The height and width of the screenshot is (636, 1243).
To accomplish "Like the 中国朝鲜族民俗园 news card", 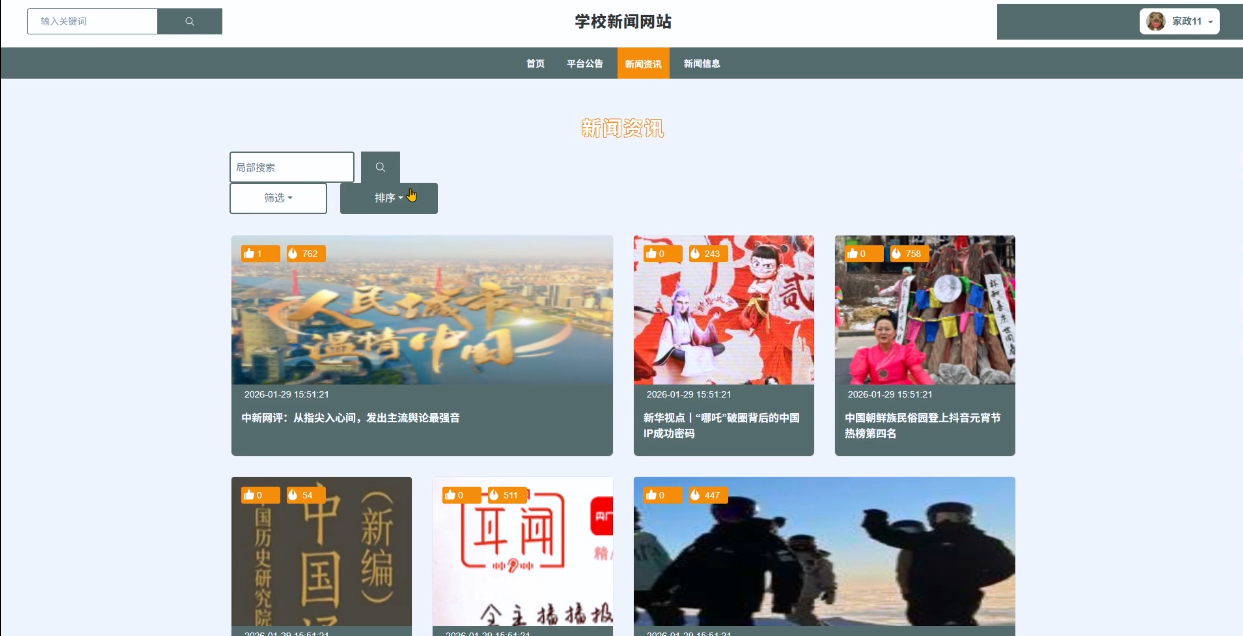I will (x=852, y=254).
